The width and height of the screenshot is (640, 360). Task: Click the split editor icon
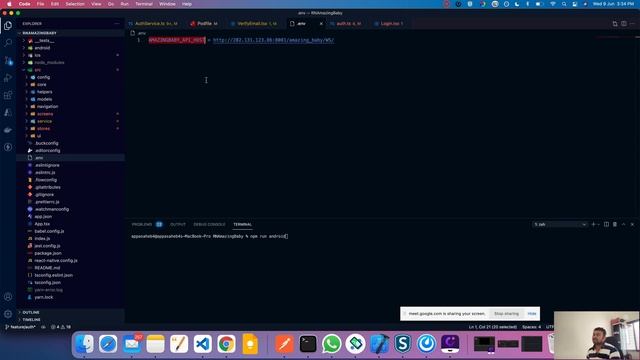tap(624, 24)
